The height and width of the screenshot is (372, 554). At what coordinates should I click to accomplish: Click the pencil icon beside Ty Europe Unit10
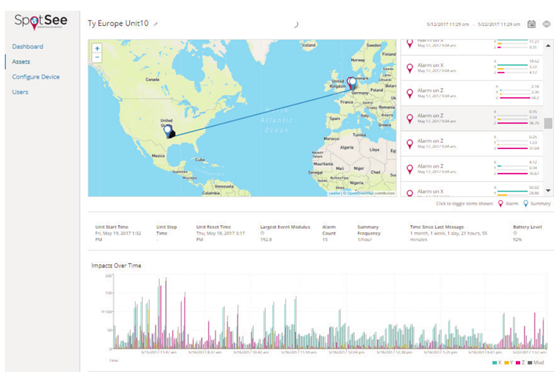156,24
